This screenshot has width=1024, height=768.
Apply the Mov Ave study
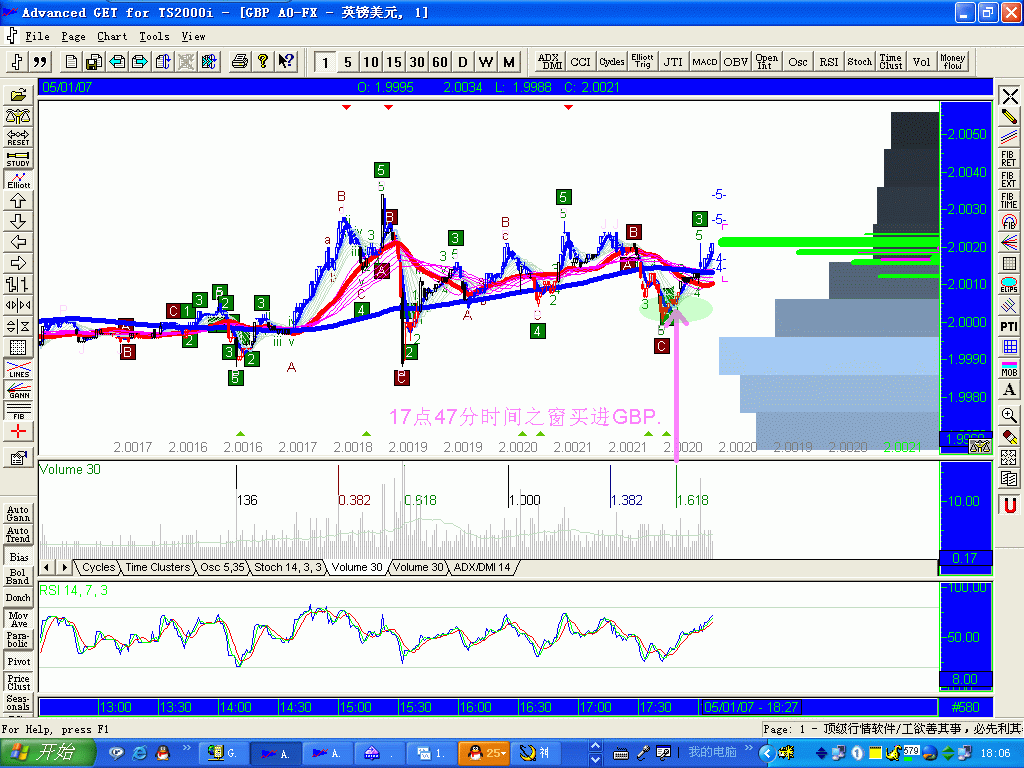pyautogui.click(x=18, y=620)
